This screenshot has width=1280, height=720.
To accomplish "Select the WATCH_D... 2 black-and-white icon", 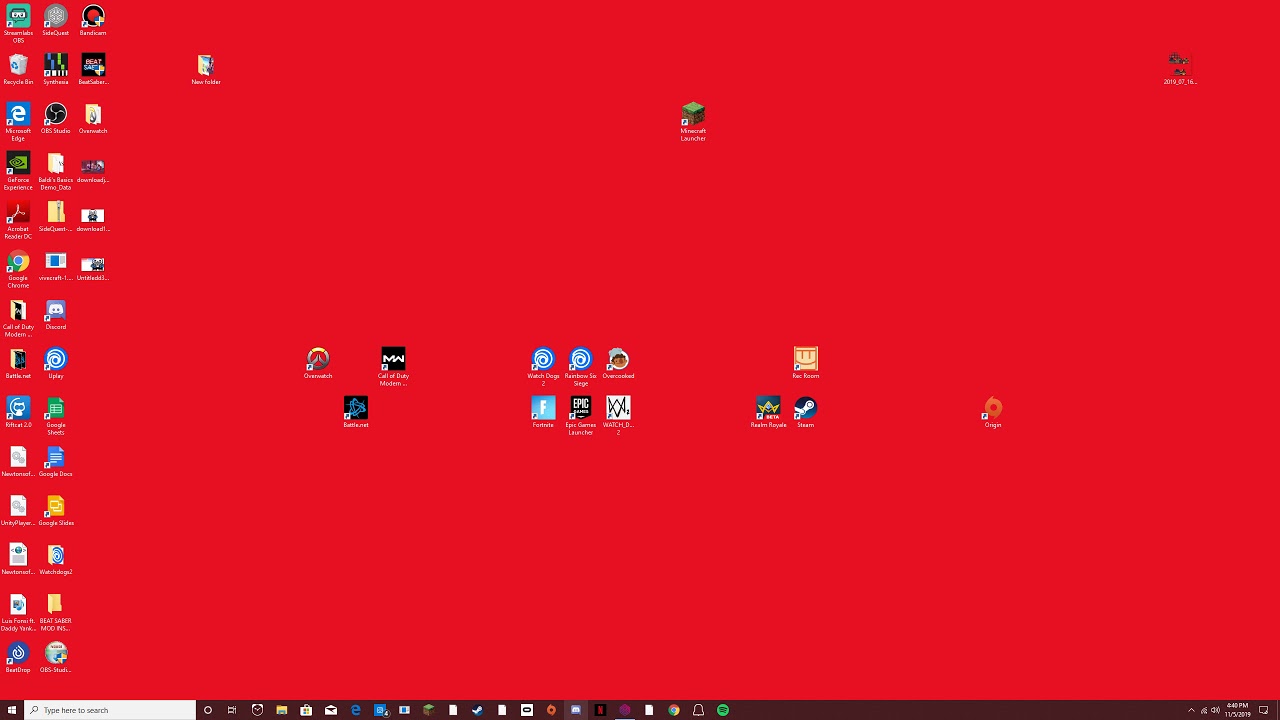I will pos(618,416).
